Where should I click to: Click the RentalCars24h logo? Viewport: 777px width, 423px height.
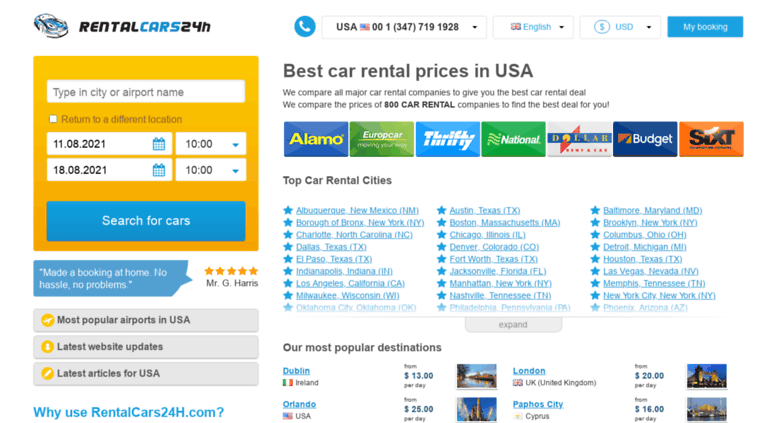point(122,26)
